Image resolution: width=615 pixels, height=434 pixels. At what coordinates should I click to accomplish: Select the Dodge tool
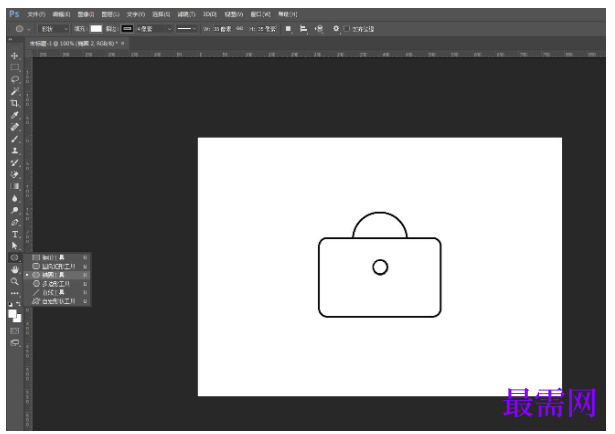pos(15,210)
